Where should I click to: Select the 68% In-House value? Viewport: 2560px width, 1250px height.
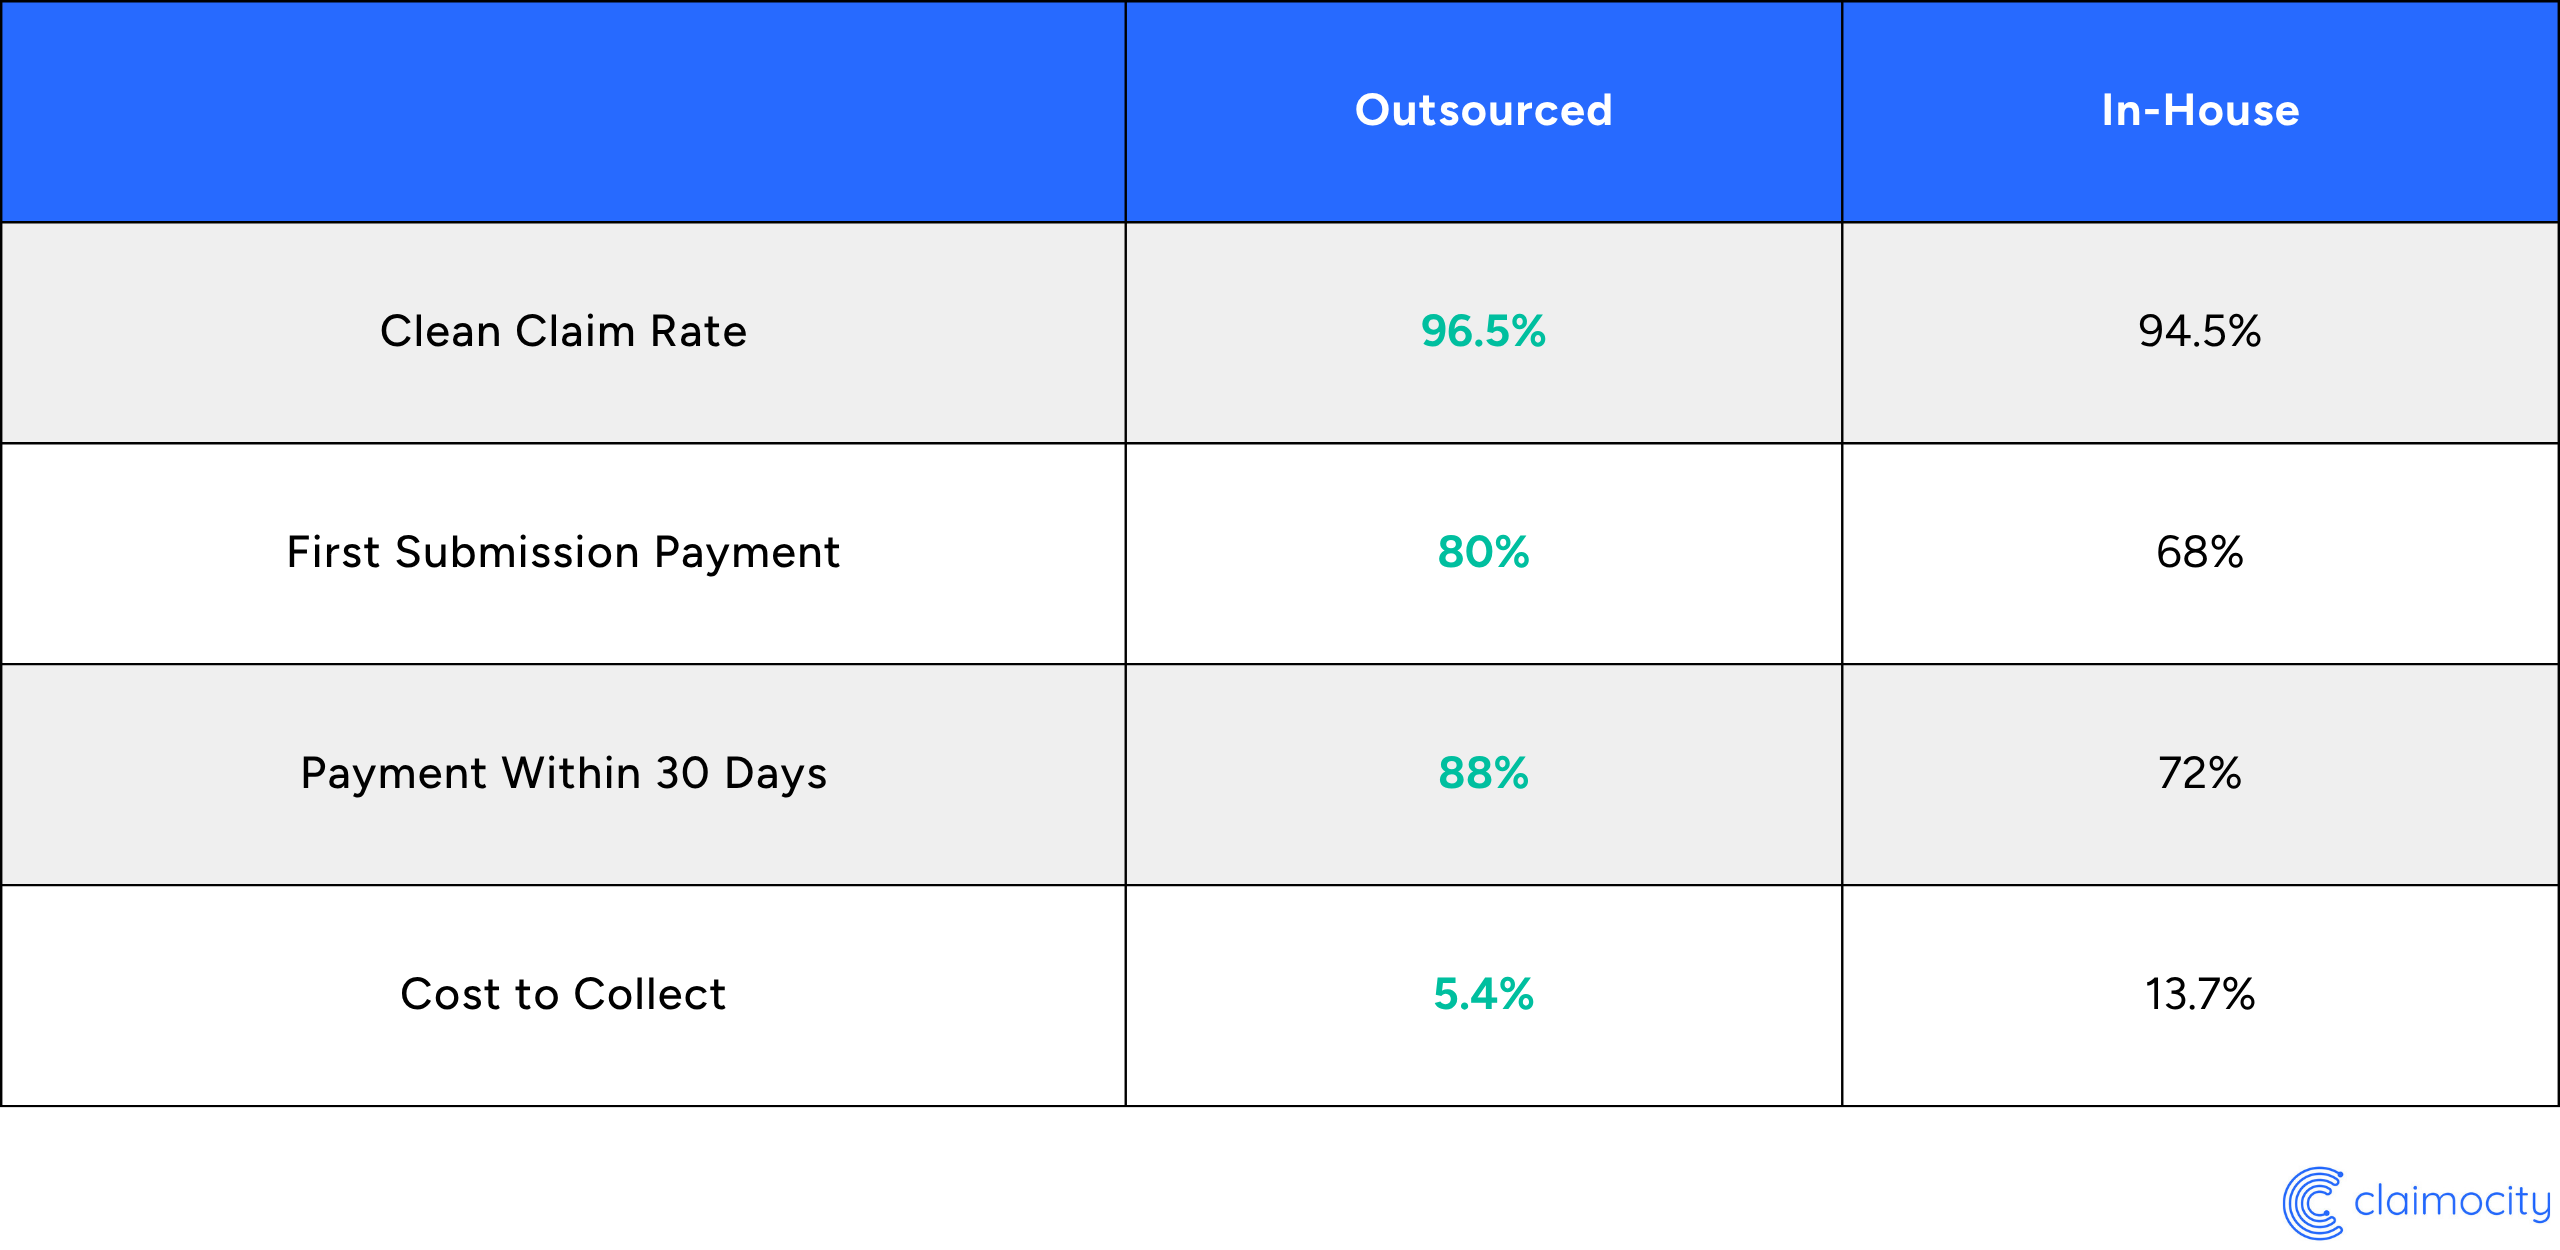tap(2199, 552)
